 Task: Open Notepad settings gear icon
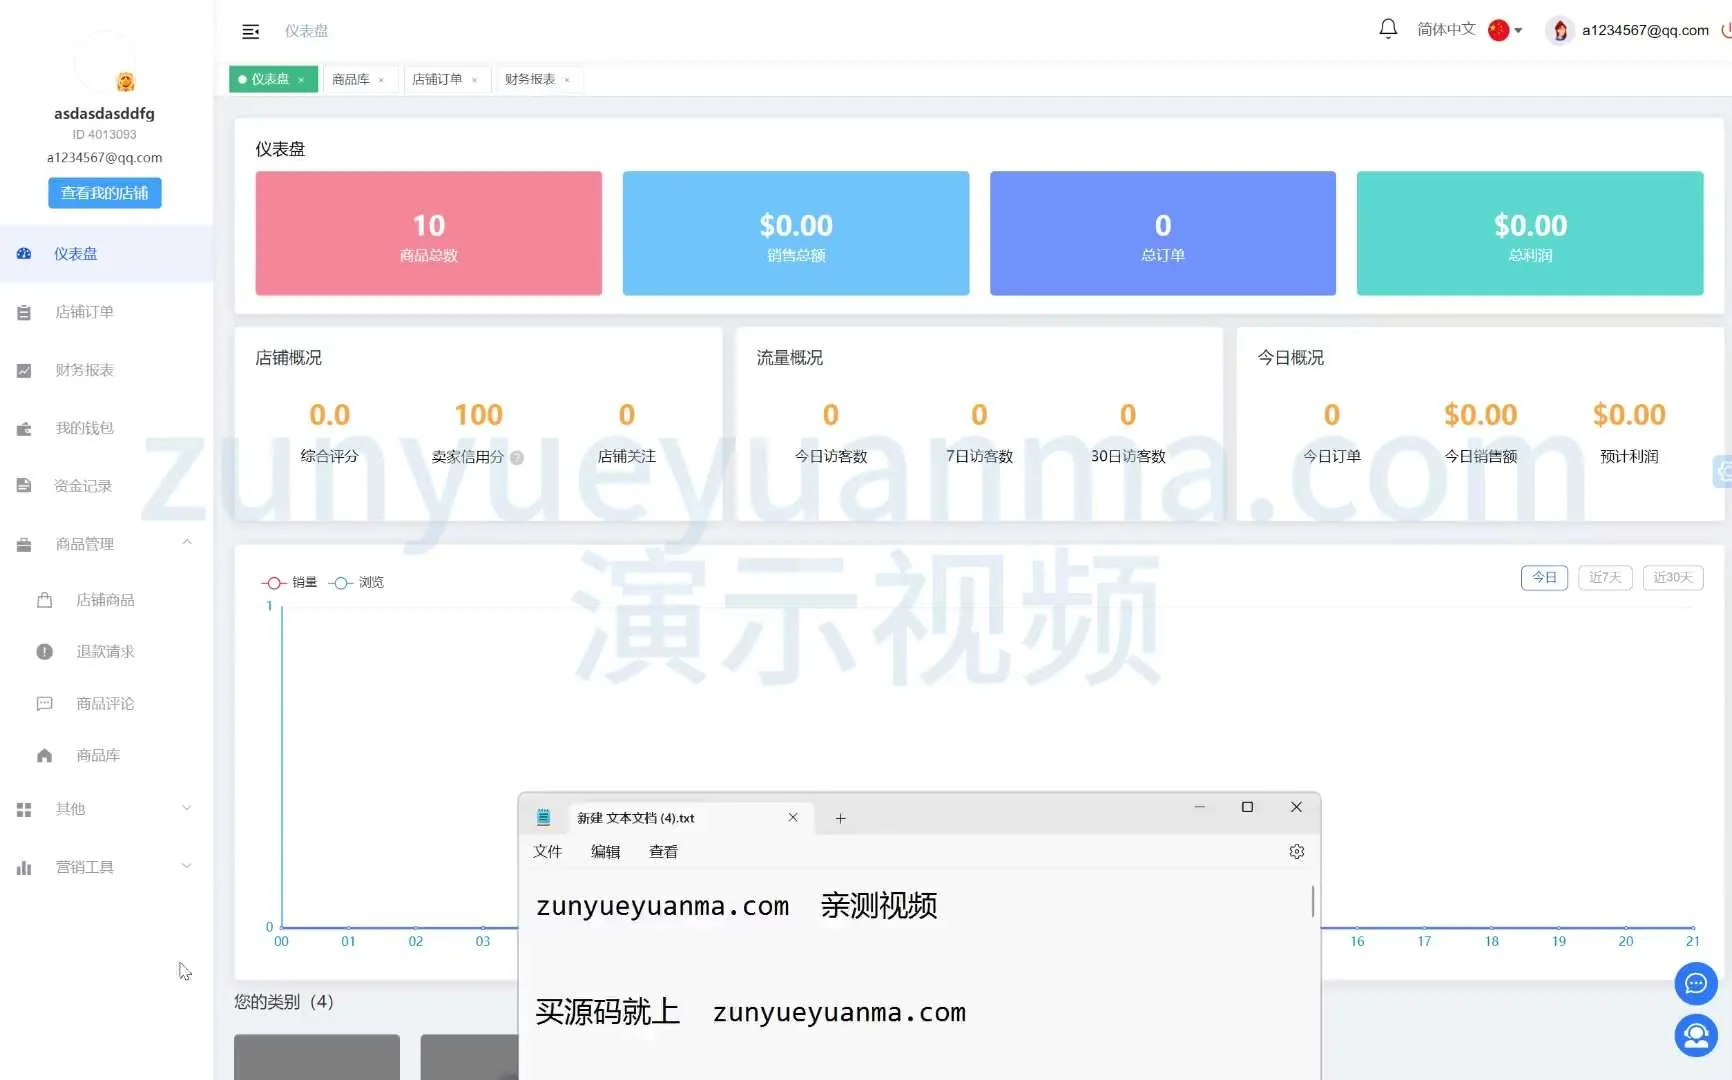1296,852
